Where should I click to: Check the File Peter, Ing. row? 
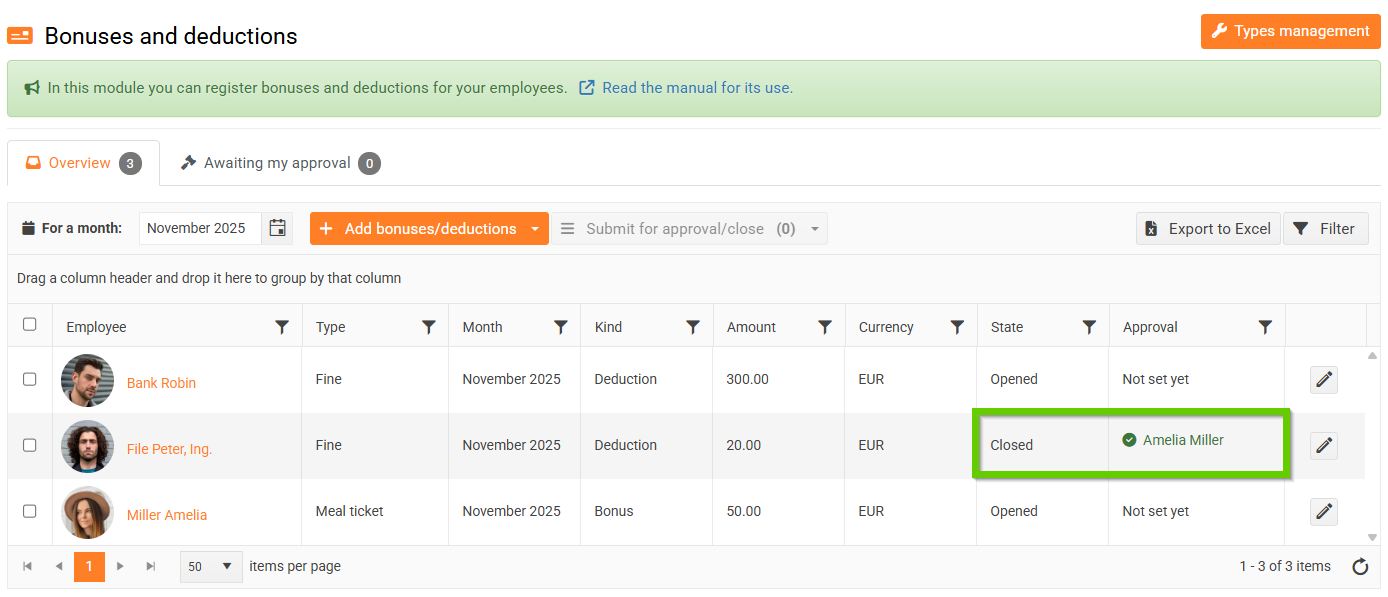pyautogui.click(x=30, y=445)
